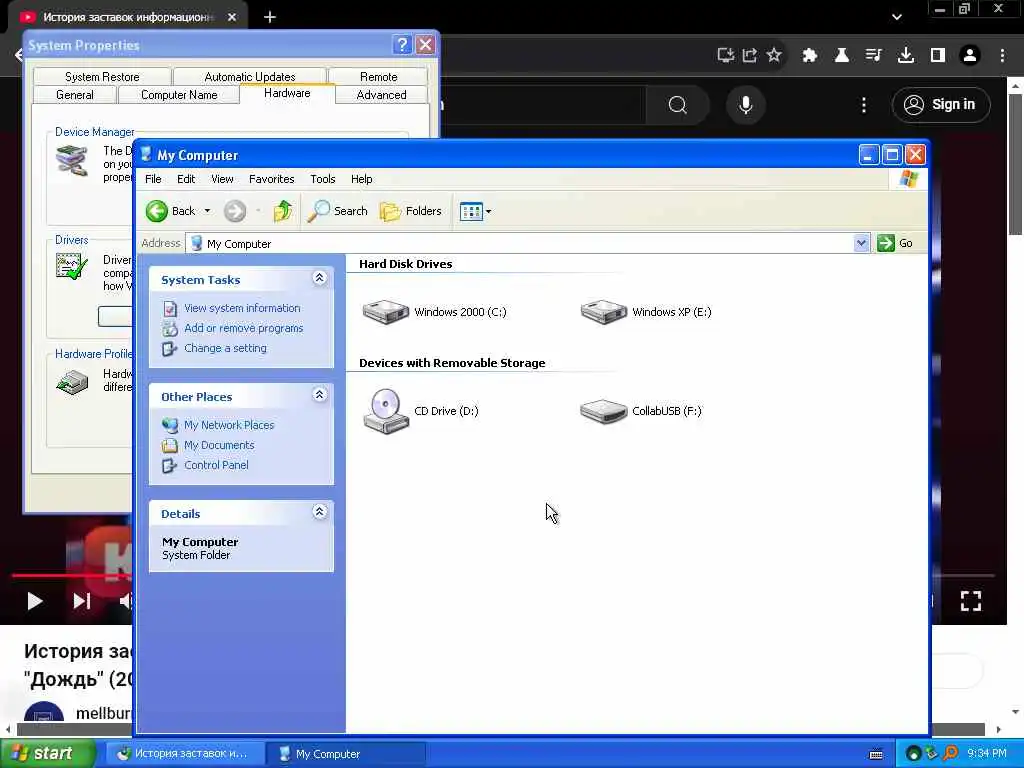The image size is (1024, 768).
Task: Click System Properties help question button
Action: (x=402, y=44)
